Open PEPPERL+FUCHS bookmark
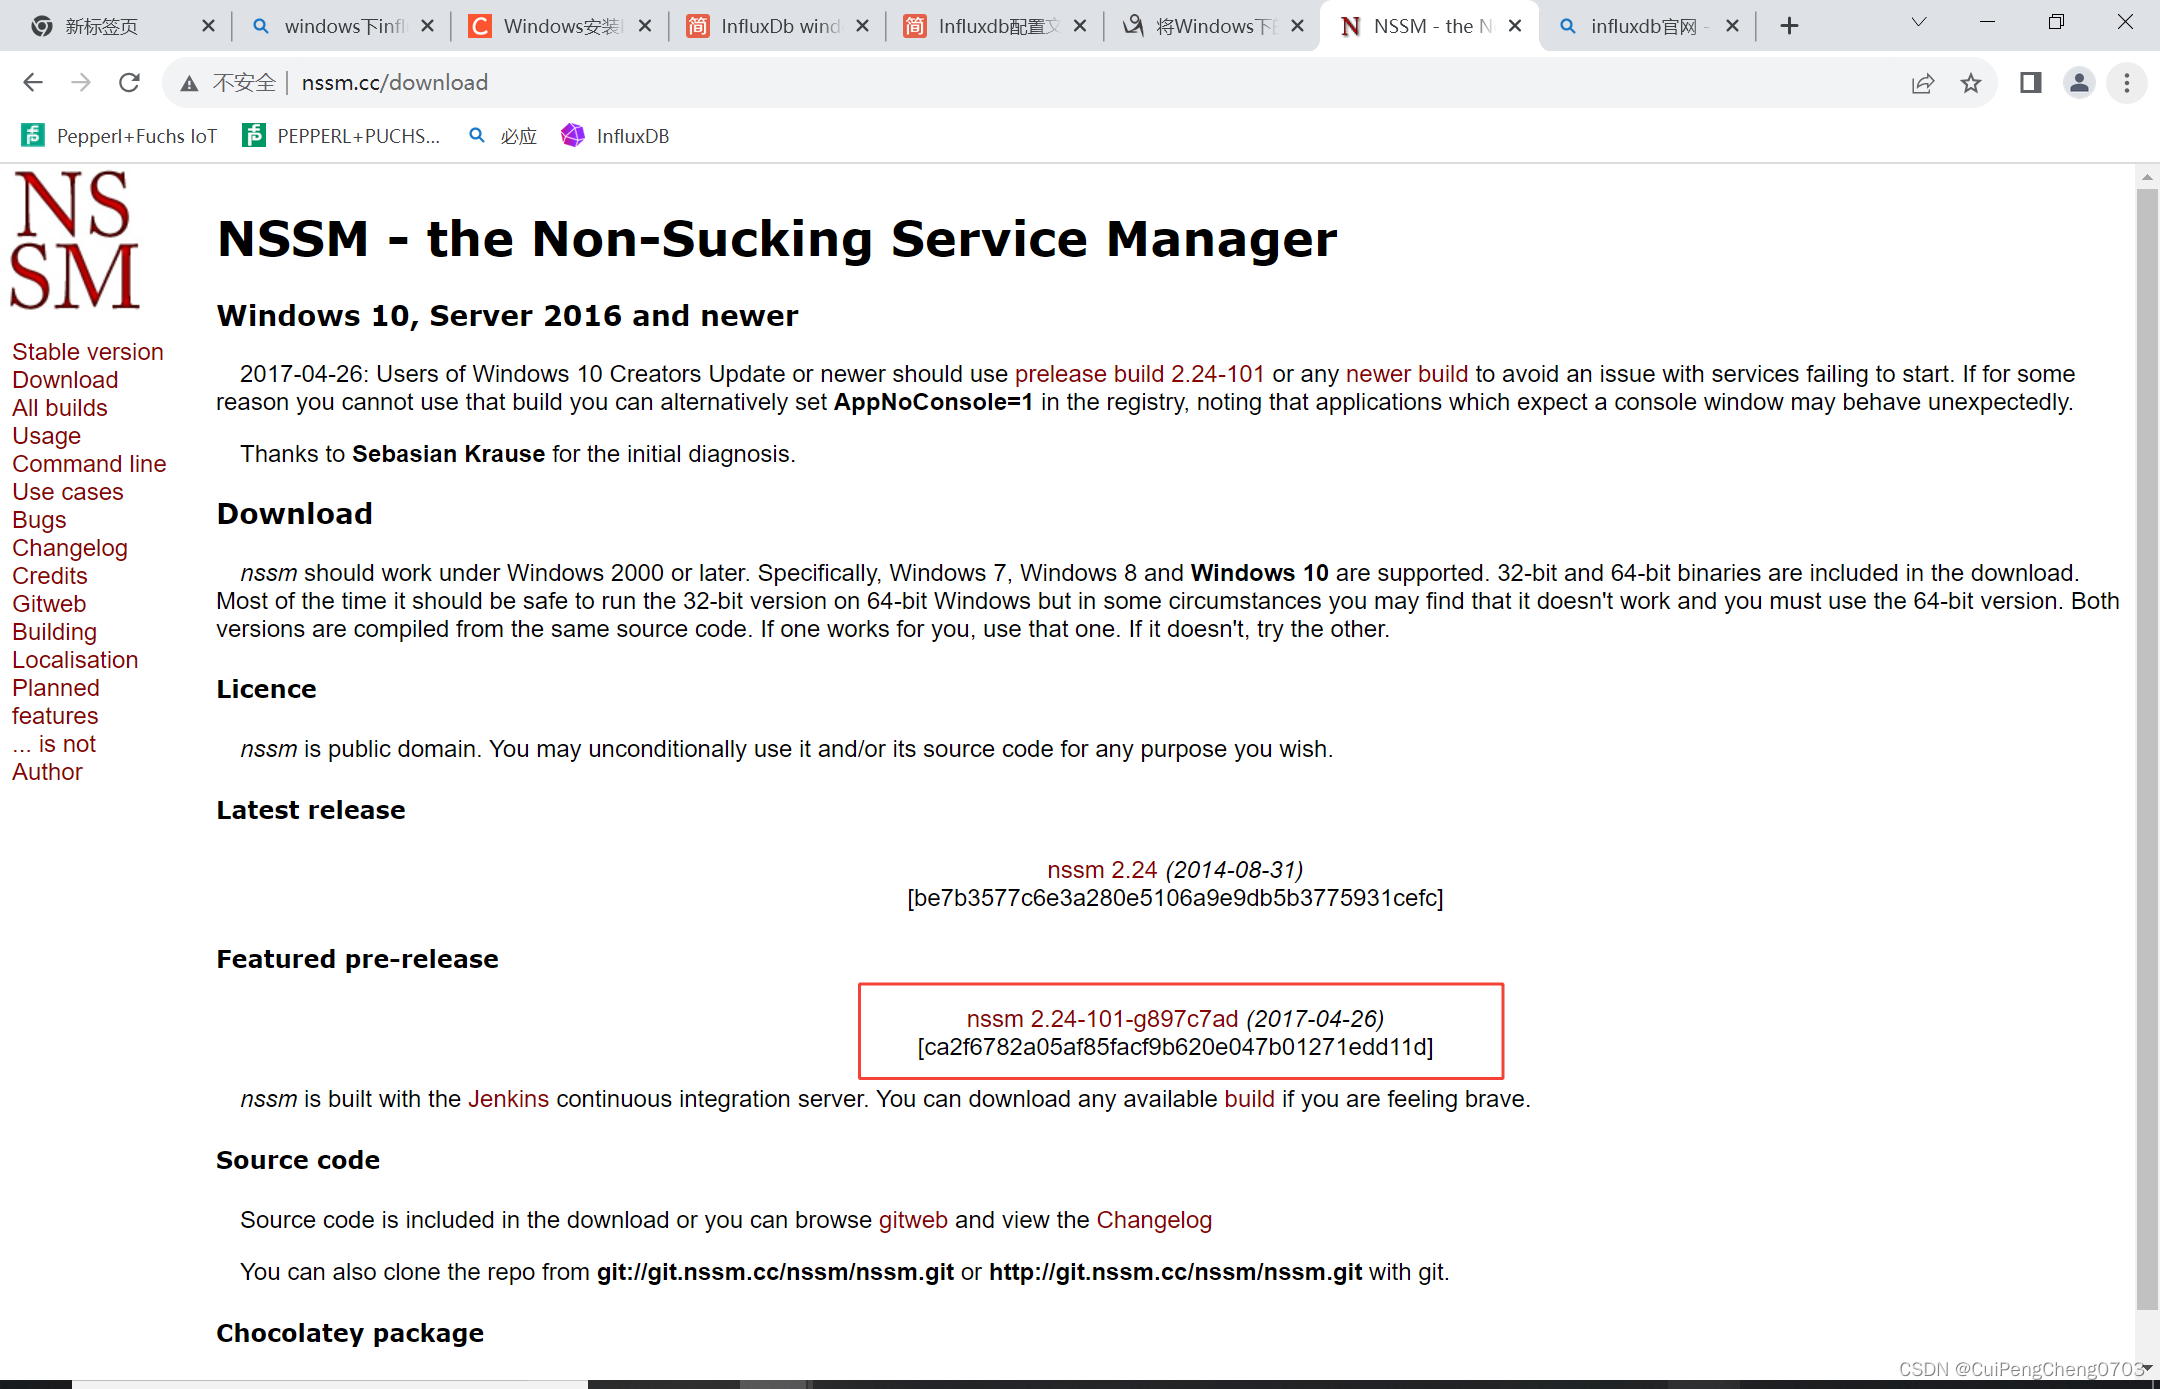This screenshot has width=2160, height=1389. pos(341,136)
